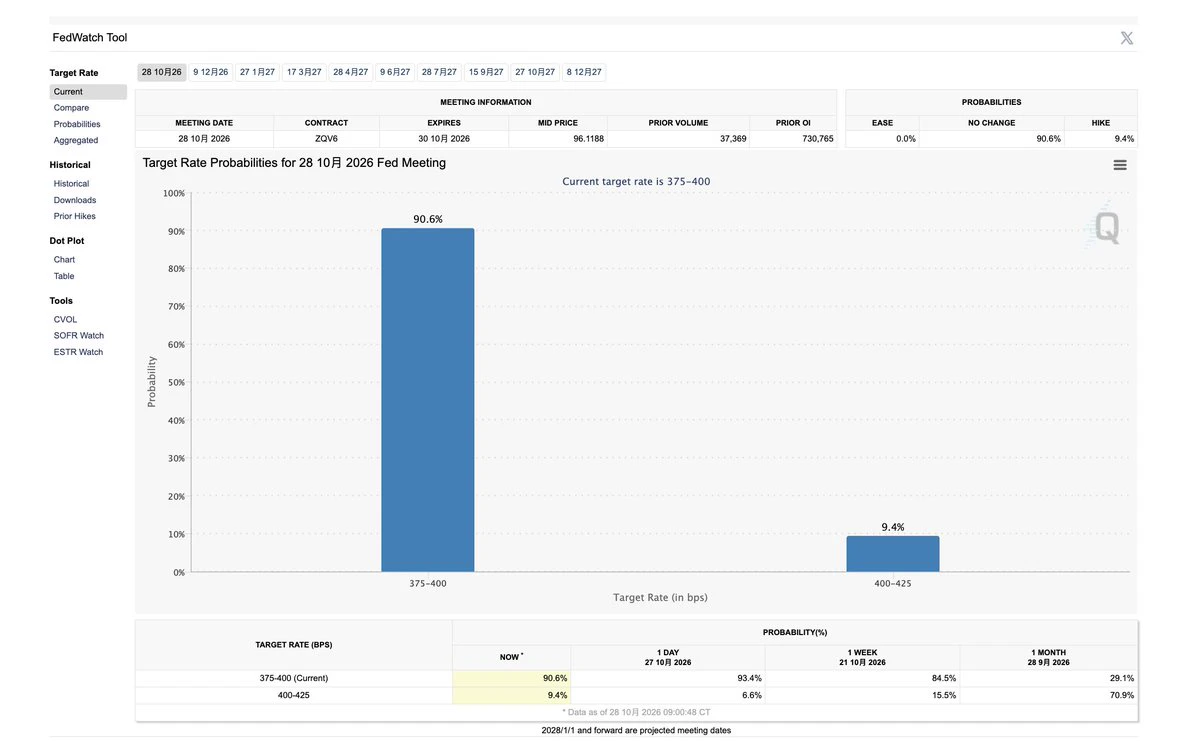Click the mid price 96.1188
1200x741 pixels.
(588, 139)
